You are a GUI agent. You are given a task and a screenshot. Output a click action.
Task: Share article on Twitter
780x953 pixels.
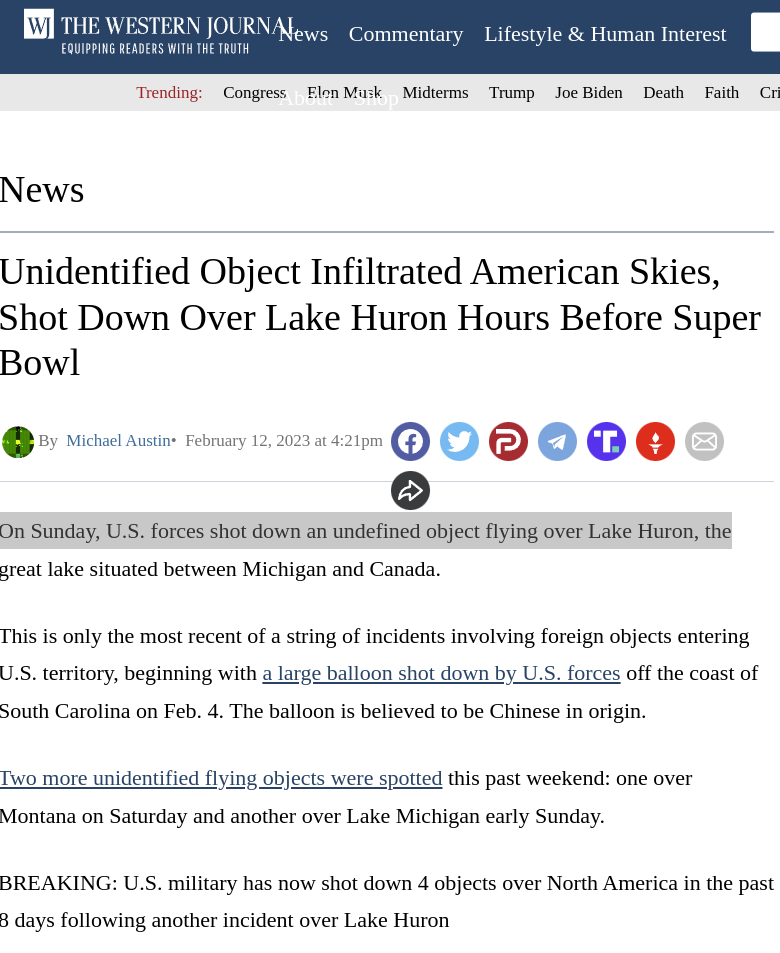point(460,441)
